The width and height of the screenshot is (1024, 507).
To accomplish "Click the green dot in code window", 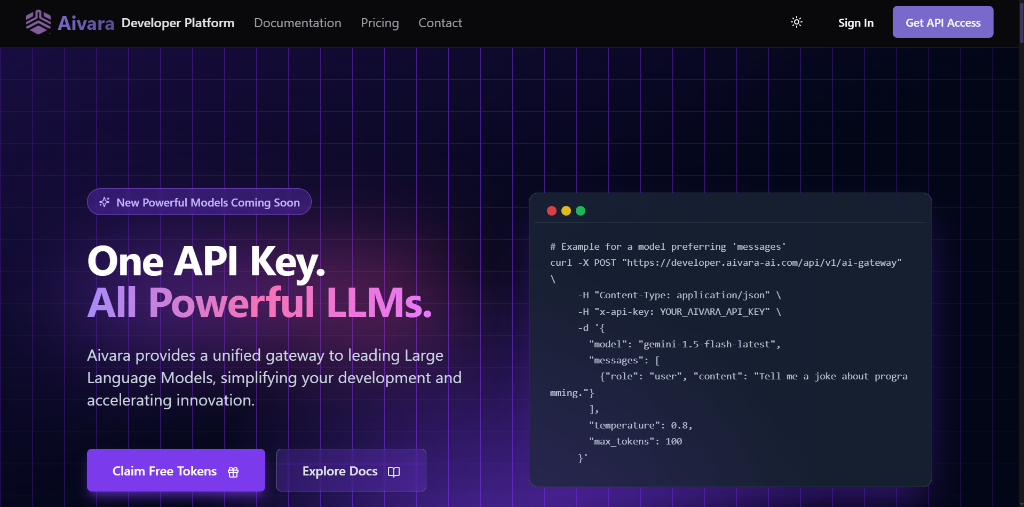I will tap(581, 210).
